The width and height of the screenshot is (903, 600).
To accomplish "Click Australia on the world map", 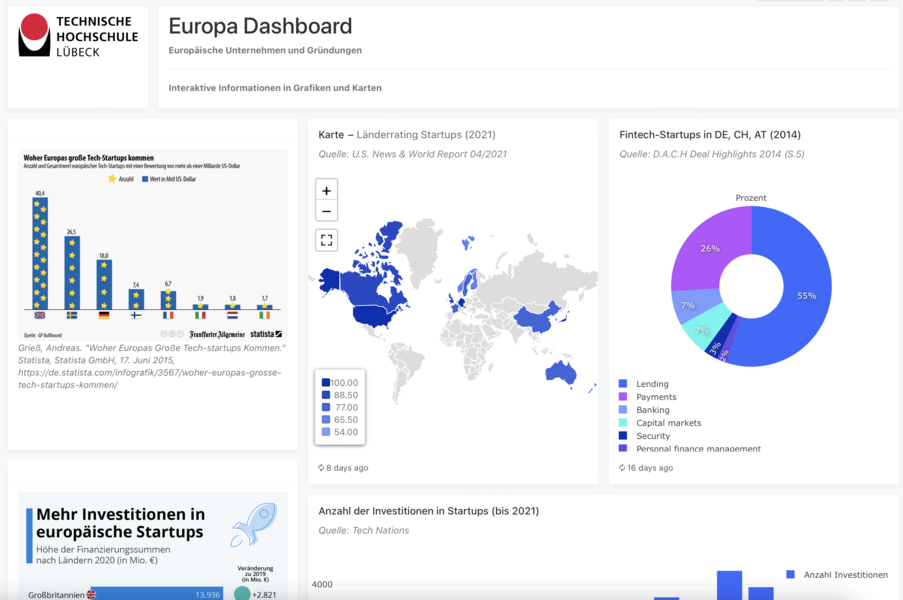I will (x=560, y=373).
